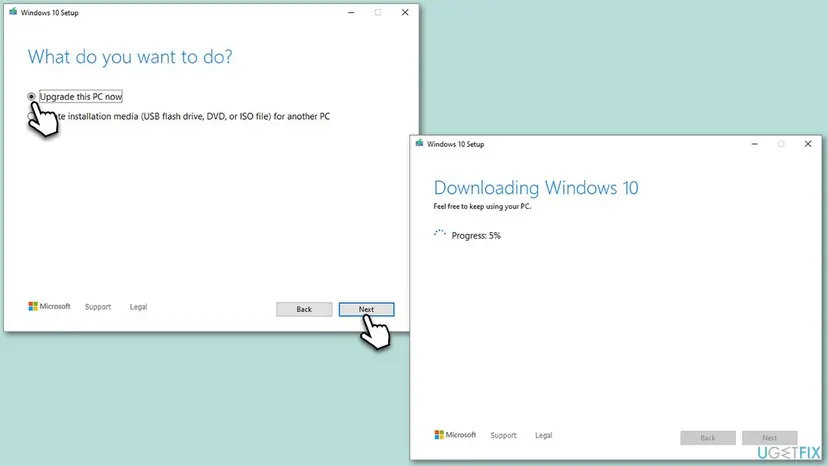Screen dimensions: 828x466
Task: Open Legal link in Downloading window
Action: (543, 435)
